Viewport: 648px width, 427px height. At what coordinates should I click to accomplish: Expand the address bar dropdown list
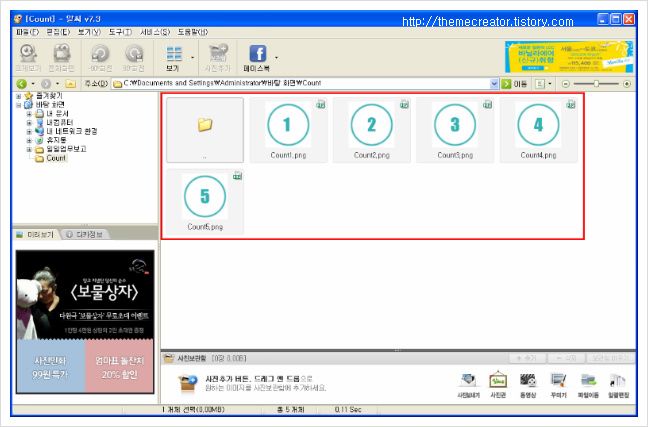pyautogui.click(x=494, y=84)
